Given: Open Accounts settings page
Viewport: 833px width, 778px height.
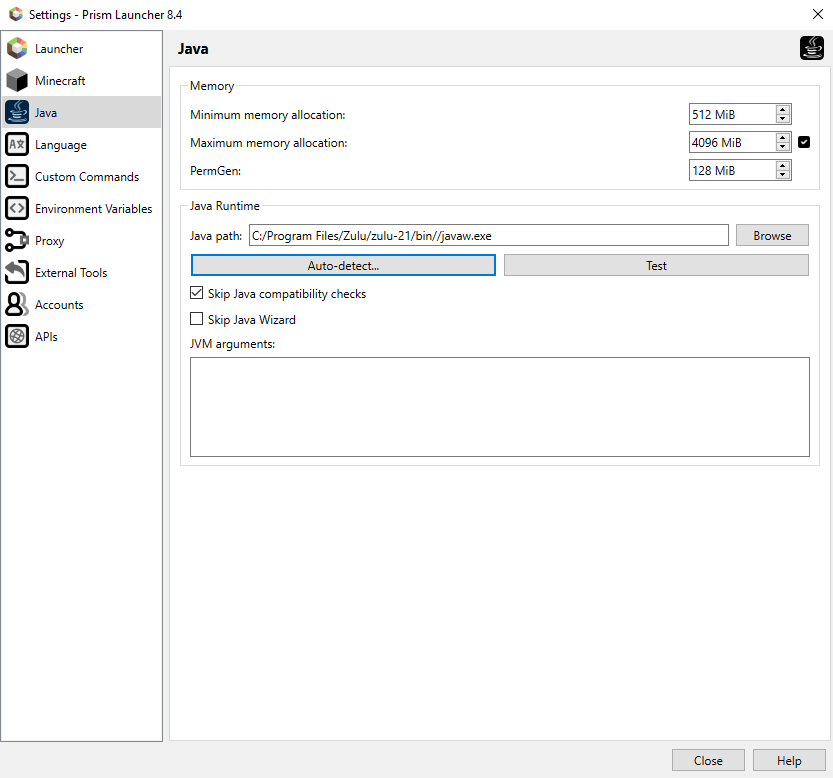Looking at the screenshot, I should tap(82, 305).
